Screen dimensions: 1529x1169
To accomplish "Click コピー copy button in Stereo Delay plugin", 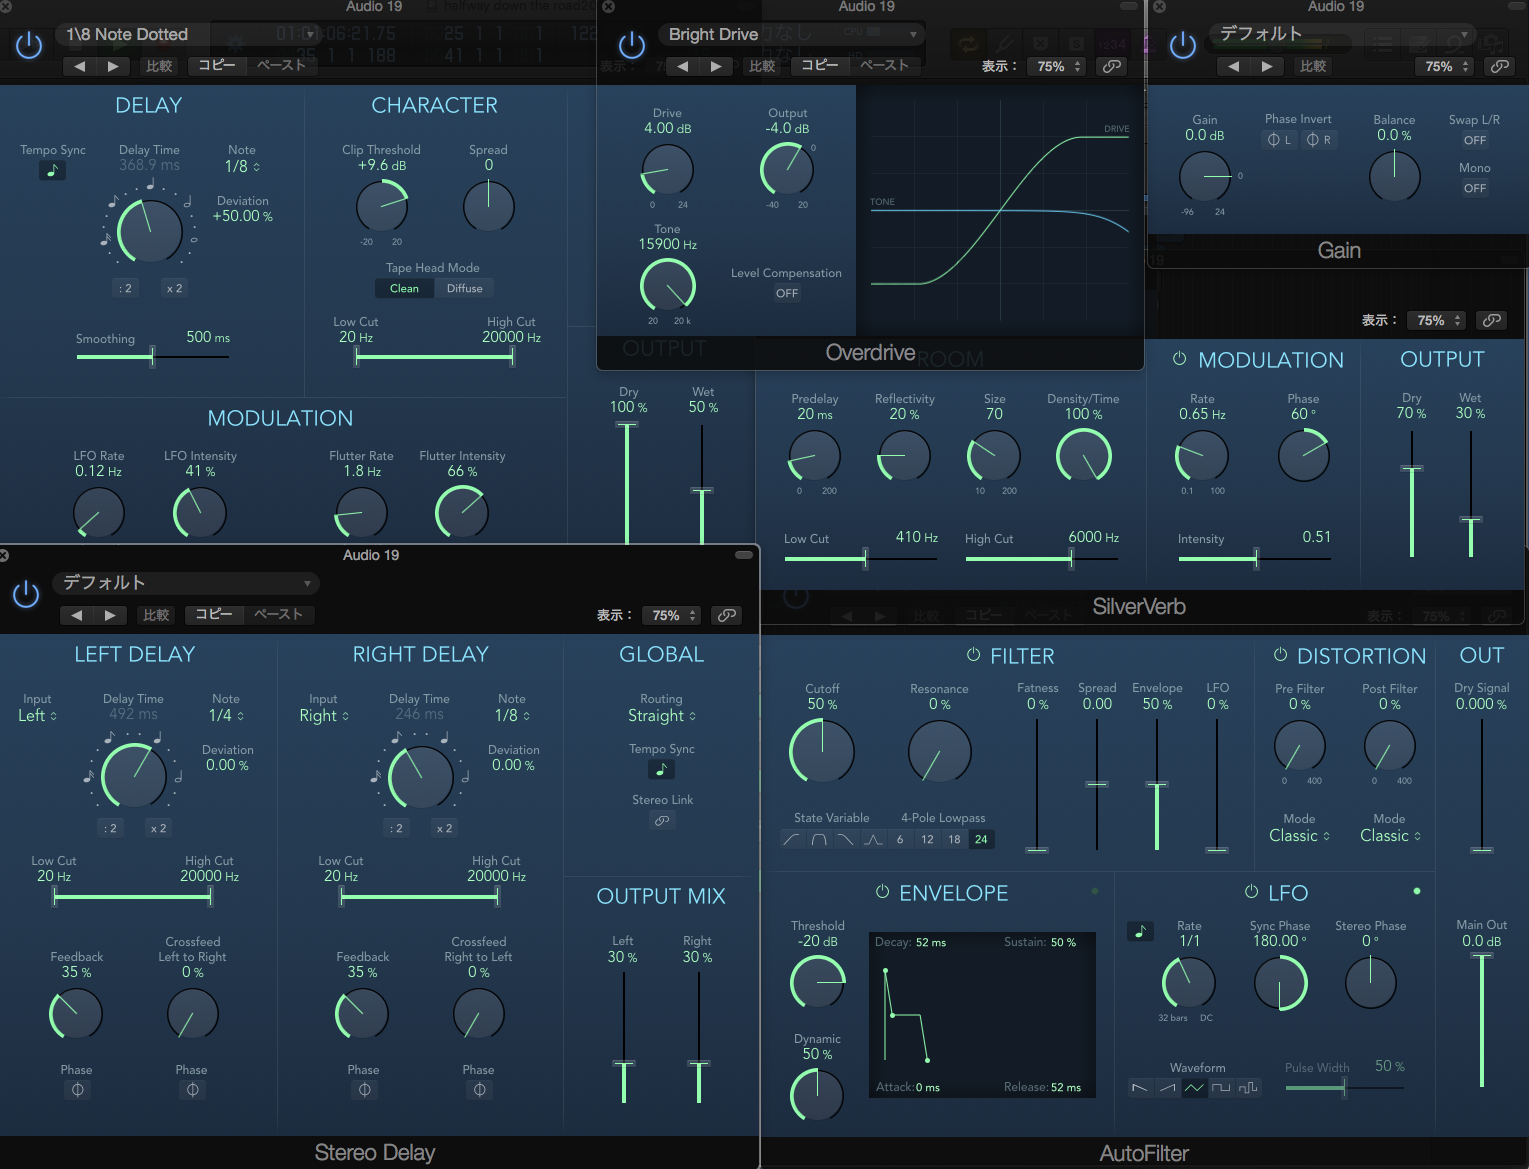I will click(x=214, y=615).
